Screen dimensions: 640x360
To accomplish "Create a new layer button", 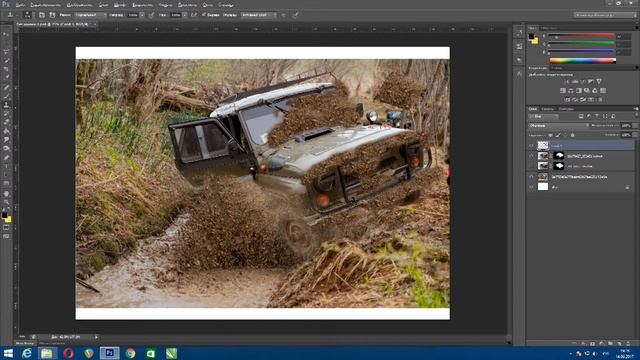I will tap(620, 344).
